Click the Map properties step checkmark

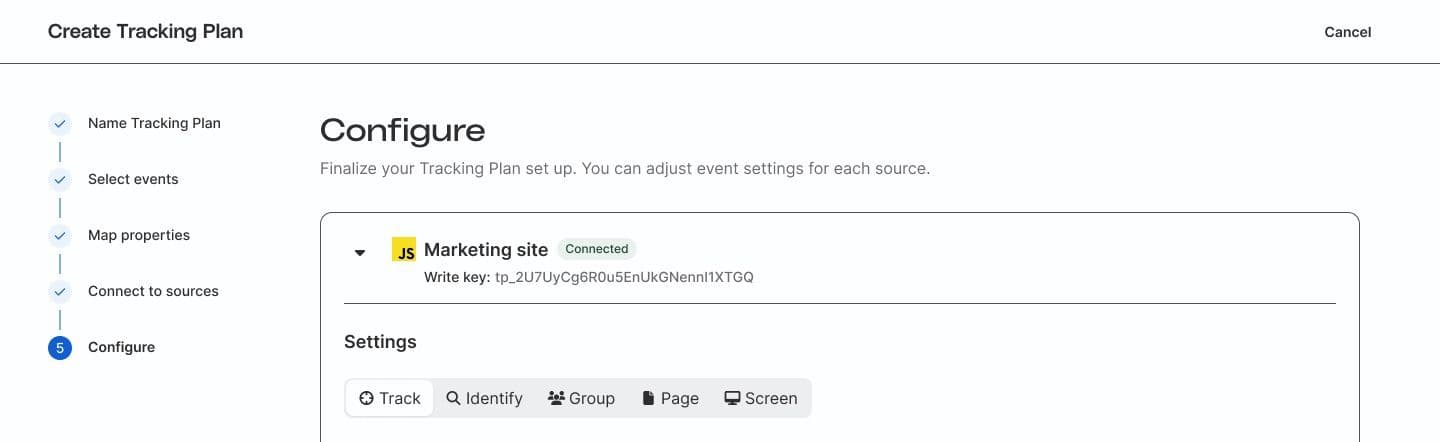coord(60,236)
